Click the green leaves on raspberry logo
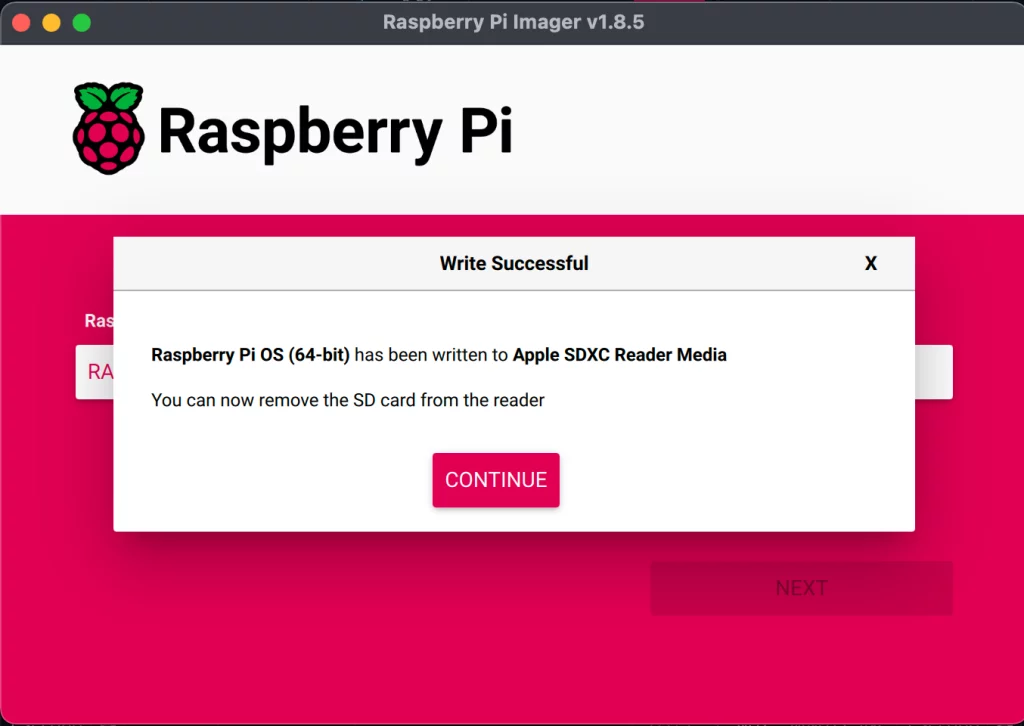The height and width of the screenshot is (726, 1024). [x=108, y=97]
